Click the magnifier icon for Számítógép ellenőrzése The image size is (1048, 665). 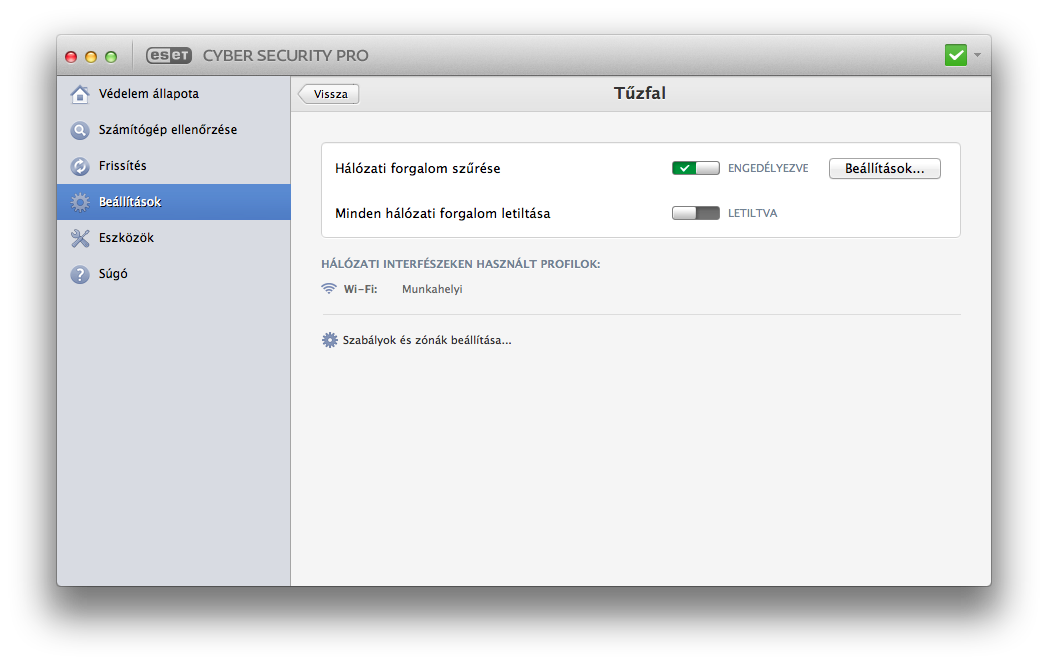click(80, 130)
